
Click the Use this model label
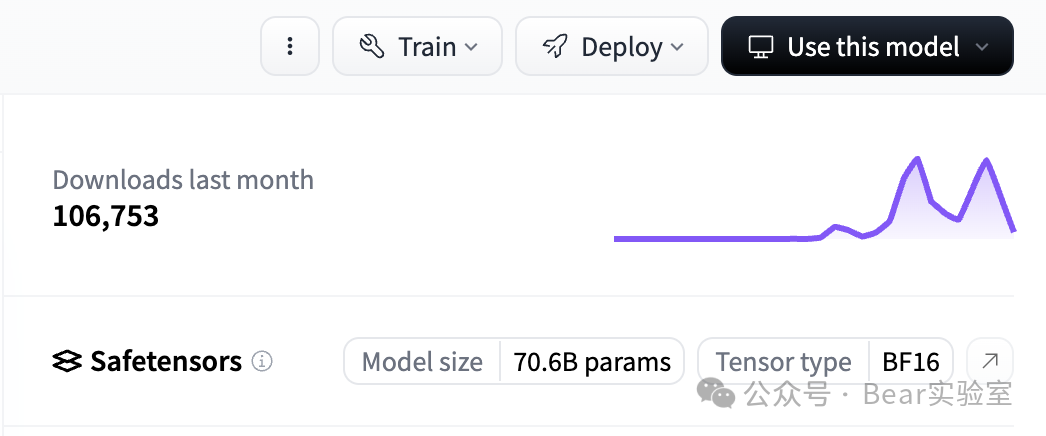(873, 47)
